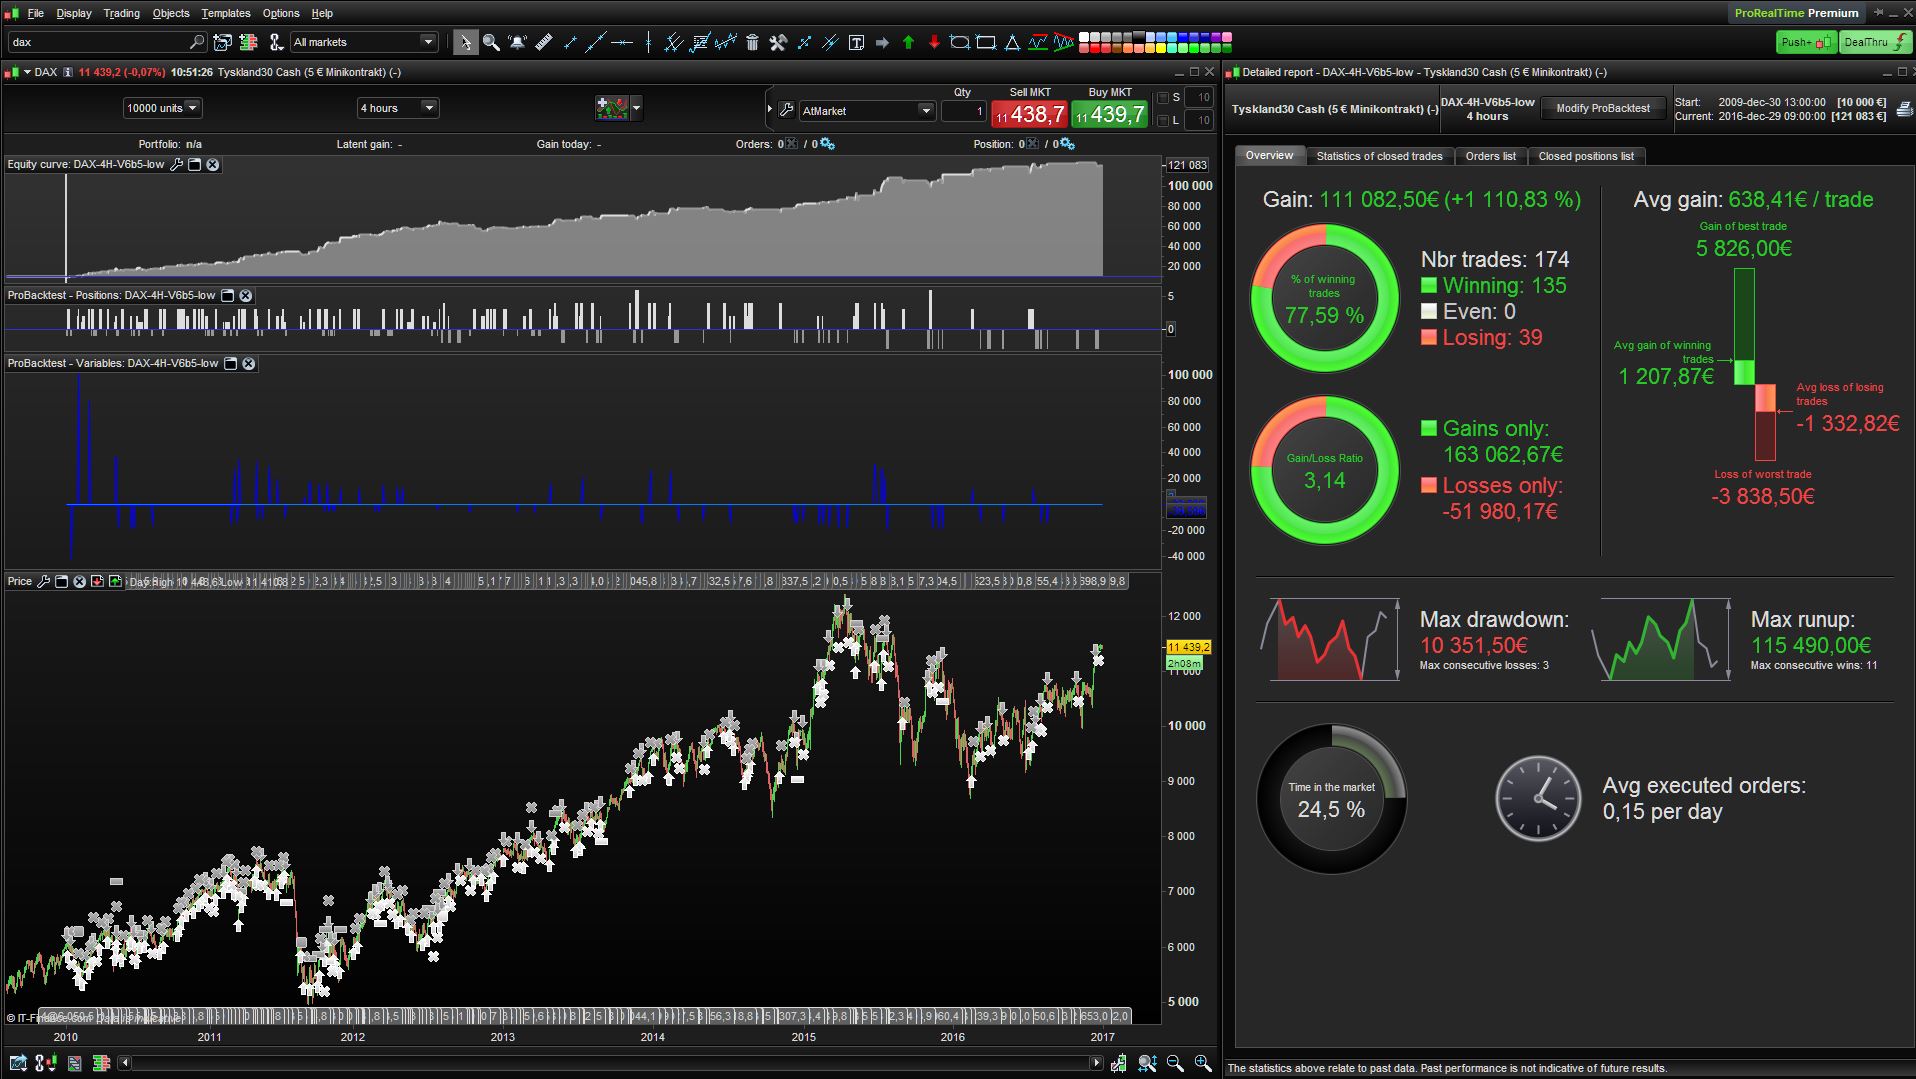Zoom out the chart horizontally
The width and height of the screenshot is (1916, 1079).
(1175, 1063)
